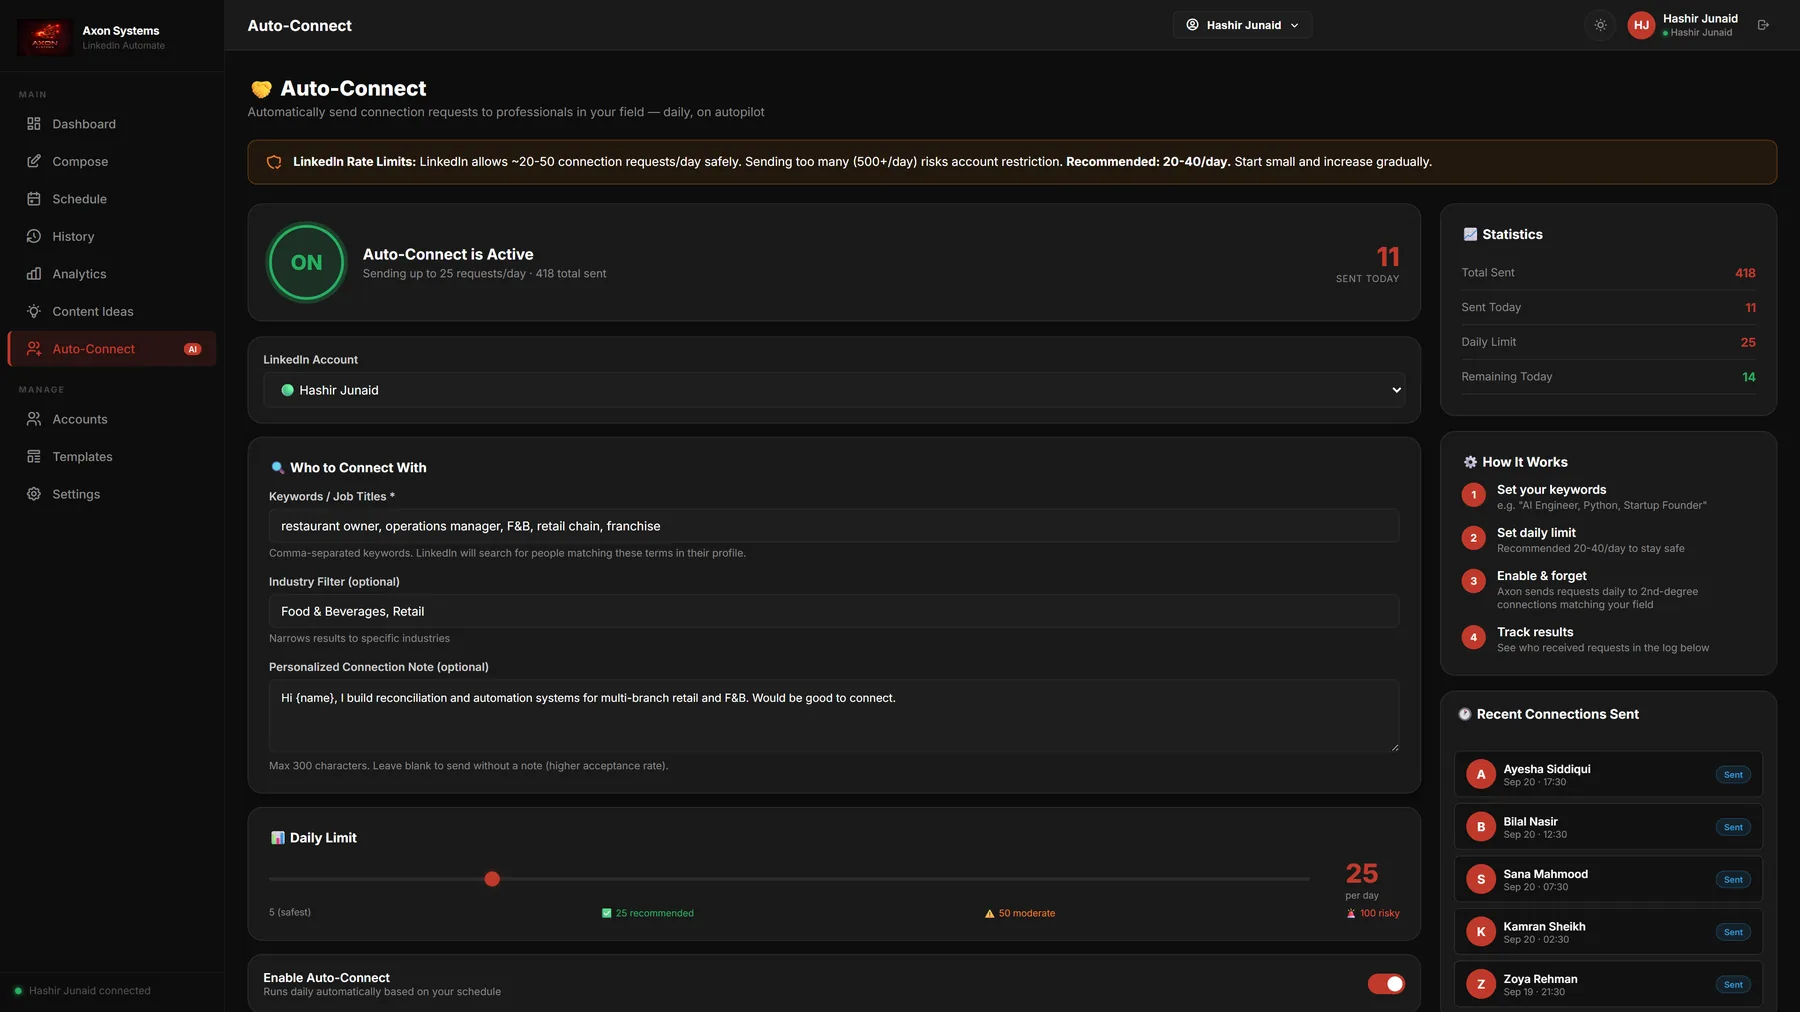Click the logout icon beside Hashir Junaid
The width and height of the screenshot is (1800, 1012).
tap(1763, 25)
